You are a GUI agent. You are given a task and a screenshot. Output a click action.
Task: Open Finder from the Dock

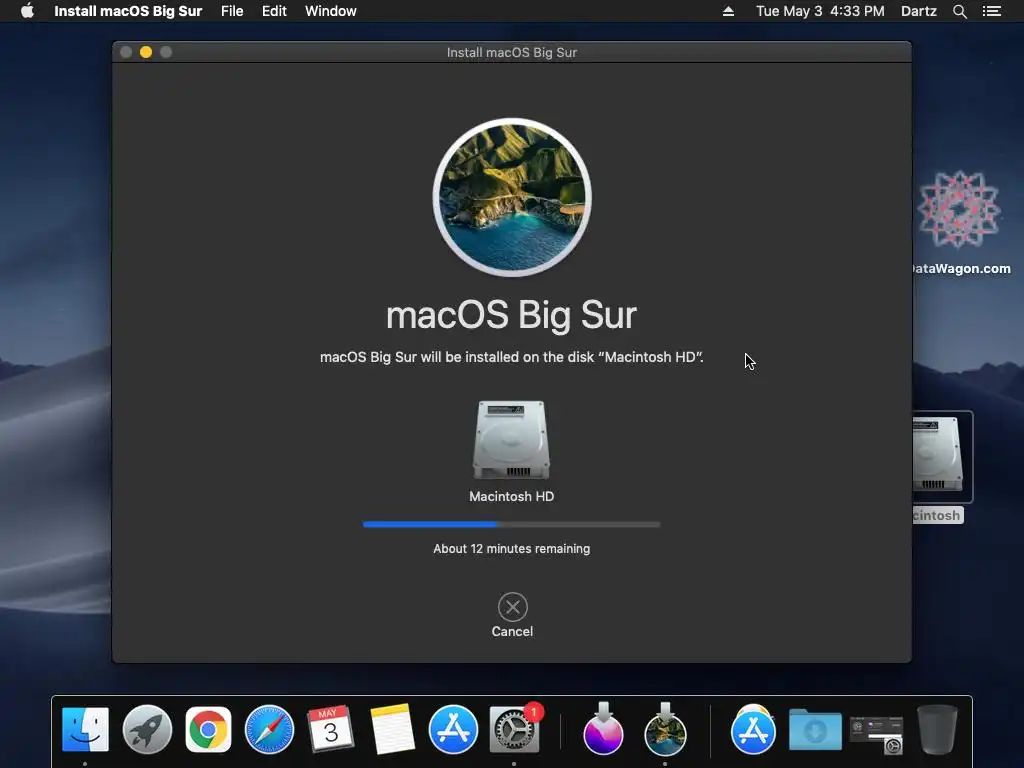(x=85, y=729)
